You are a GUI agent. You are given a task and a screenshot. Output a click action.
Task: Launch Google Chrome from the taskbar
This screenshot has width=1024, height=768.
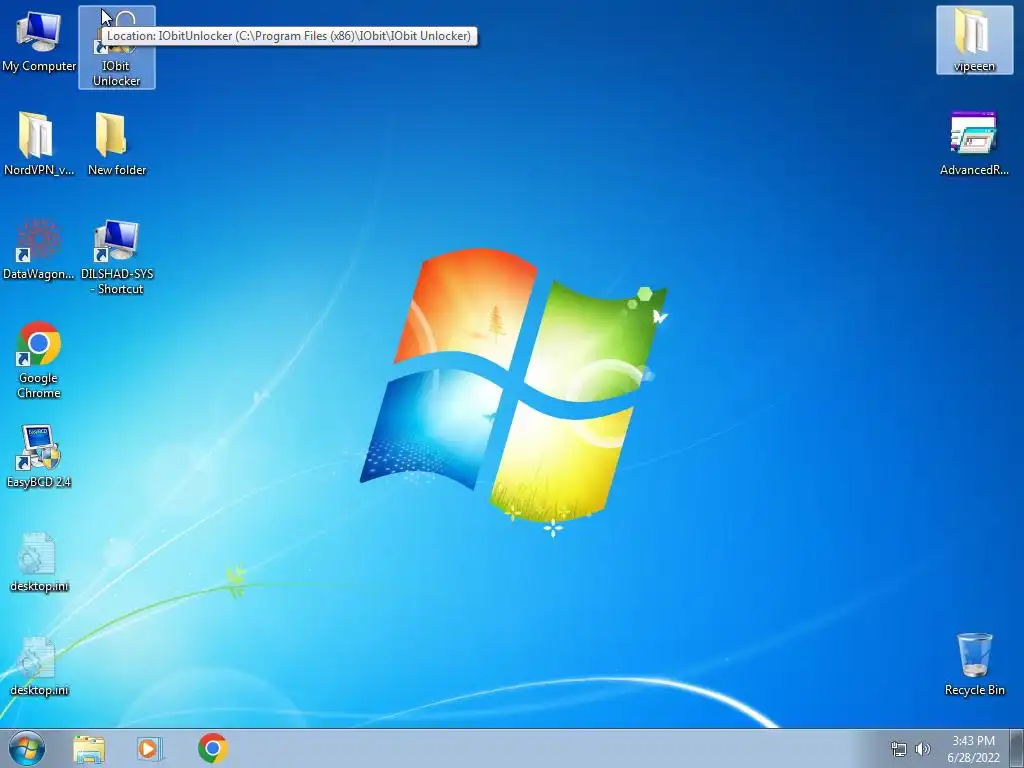tap(212, 748)
